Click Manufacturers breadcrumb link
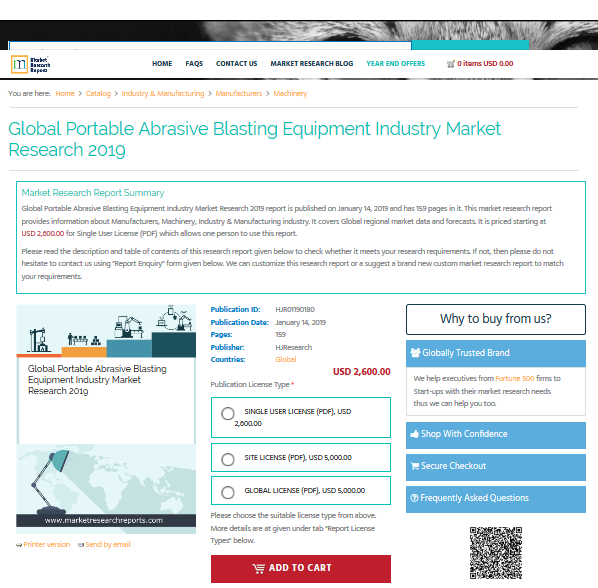Image resolution: width=598 pixels, height=588 pixels. (239, 93)
